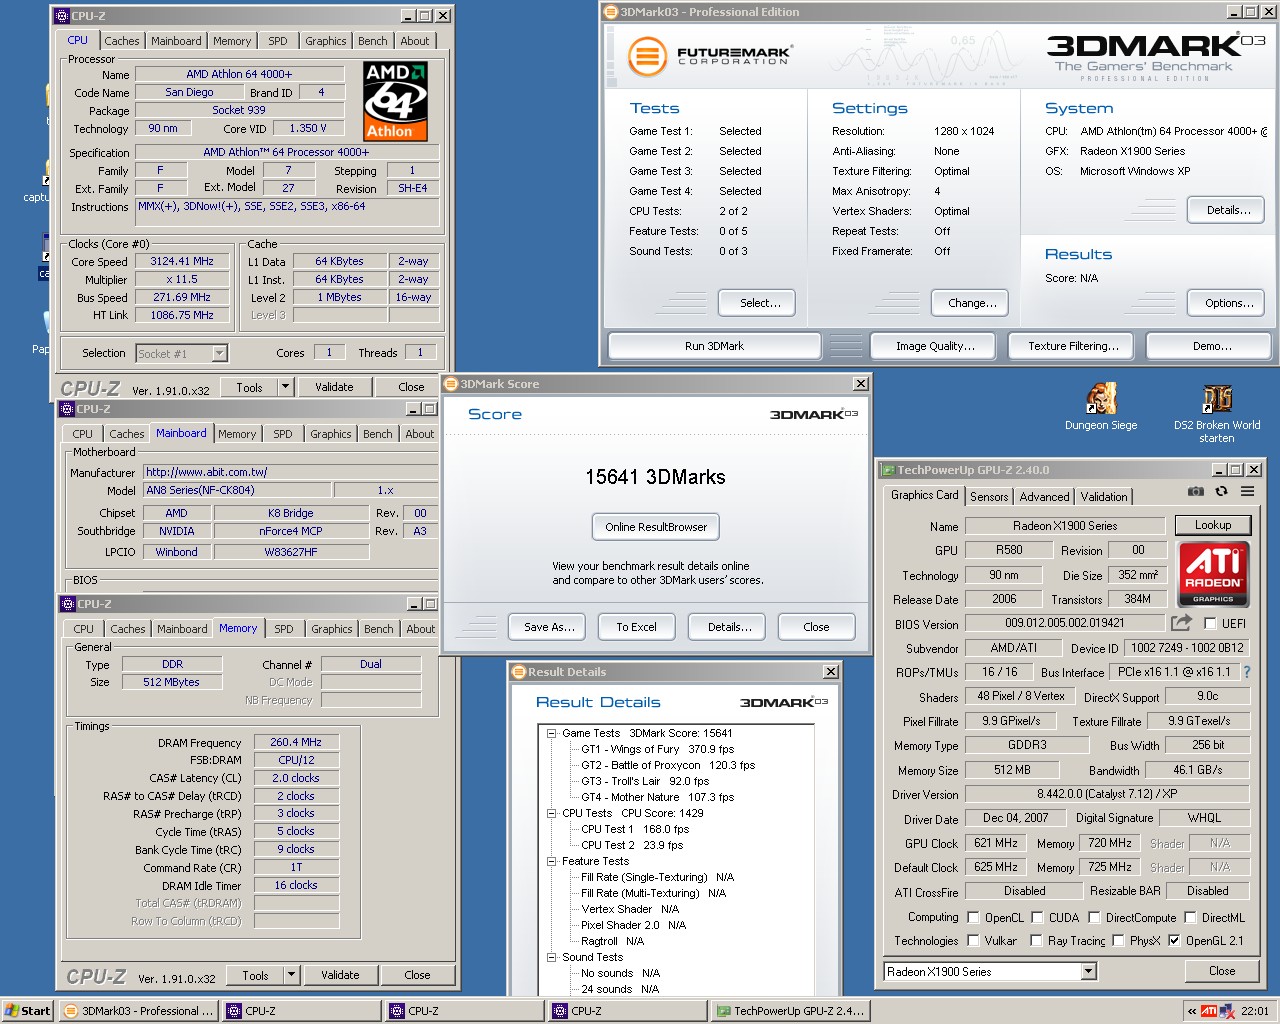
Task: Click Bus Interface question mark icon
Action: click(1247, 672)
